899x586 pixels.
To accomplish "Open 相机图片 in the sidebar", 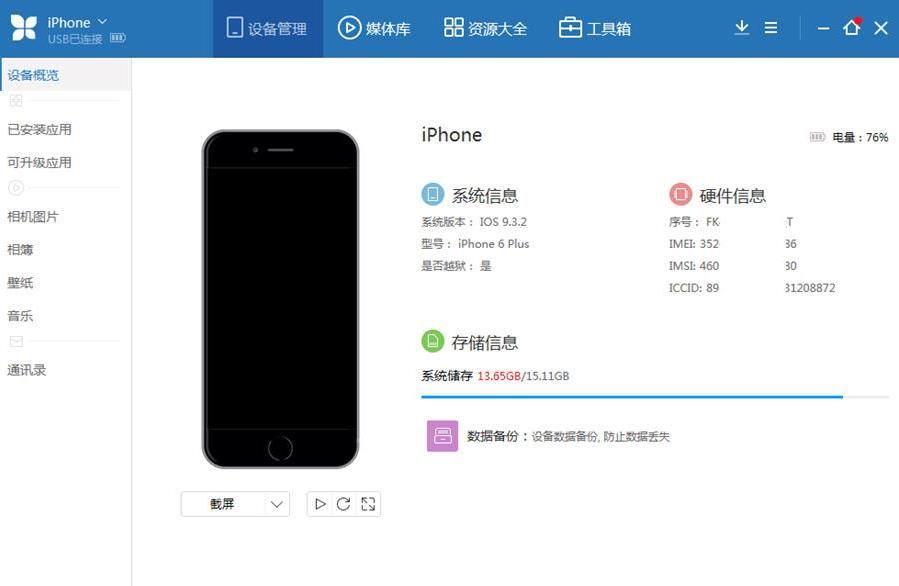I will [x=33, y=217].
